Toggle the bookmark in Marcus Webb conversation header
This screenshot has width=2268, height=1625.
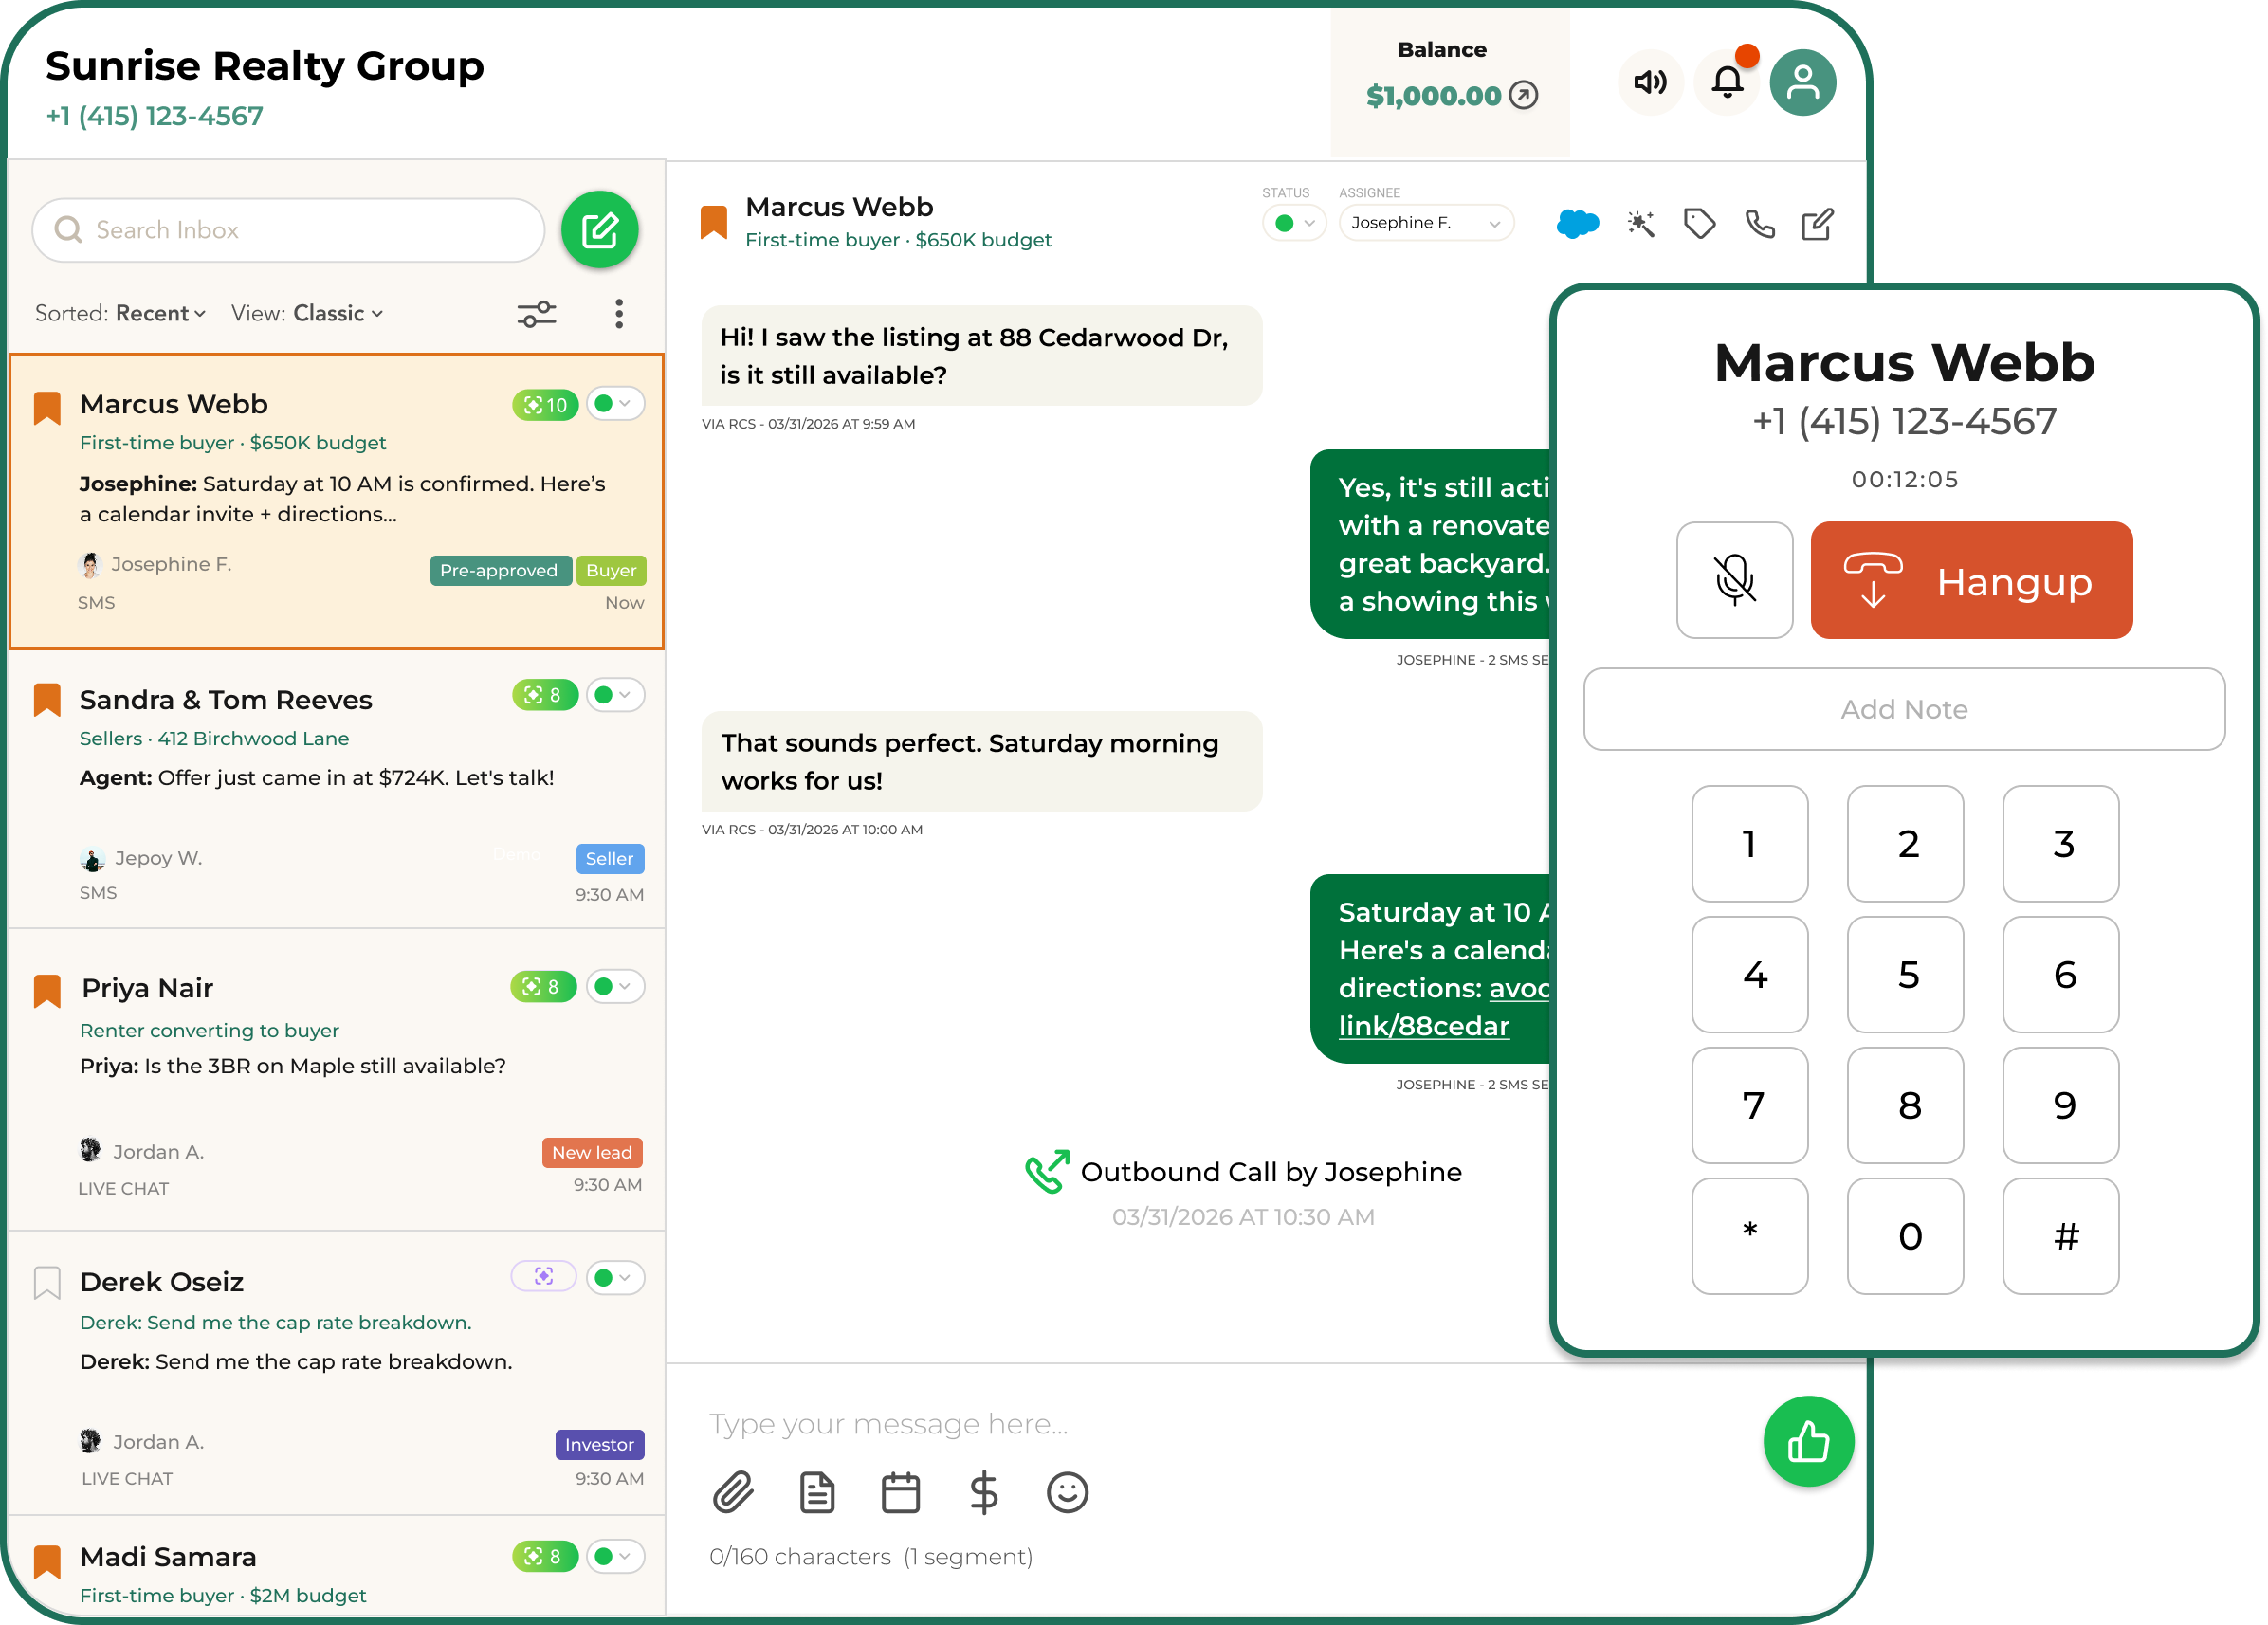pos(713,222)
